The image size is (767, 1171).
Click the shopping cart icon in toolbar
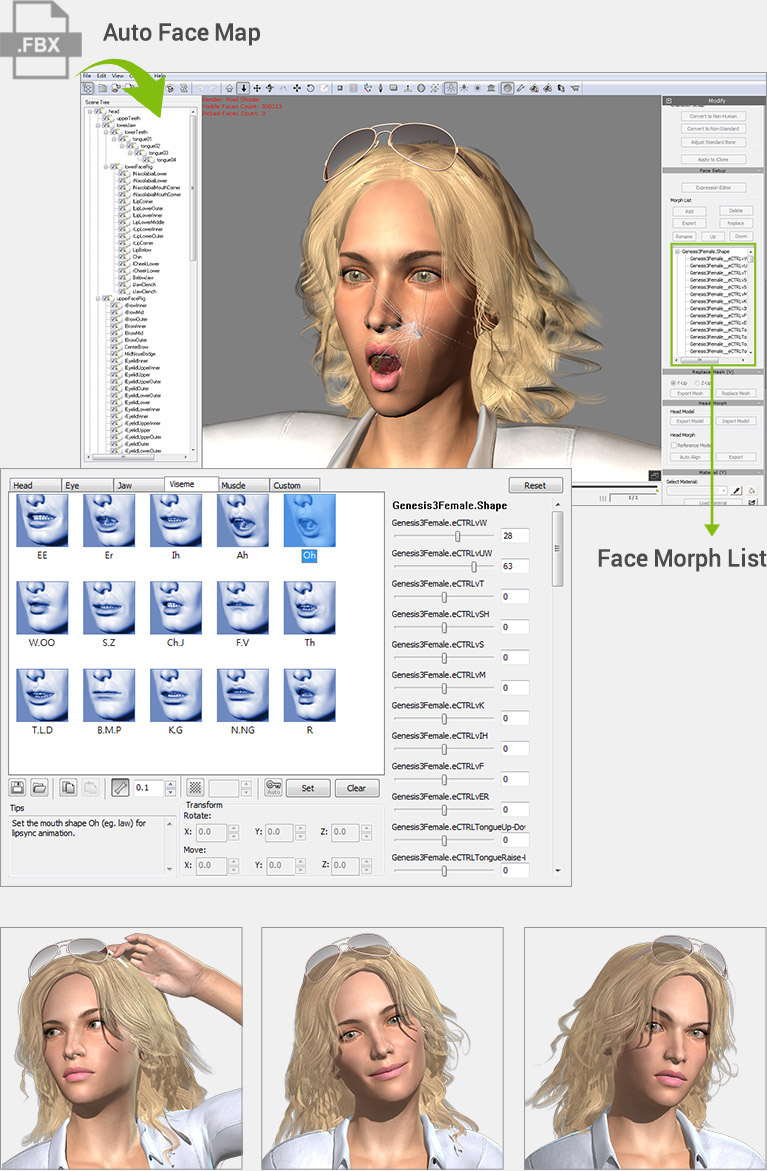coord(575,88)
